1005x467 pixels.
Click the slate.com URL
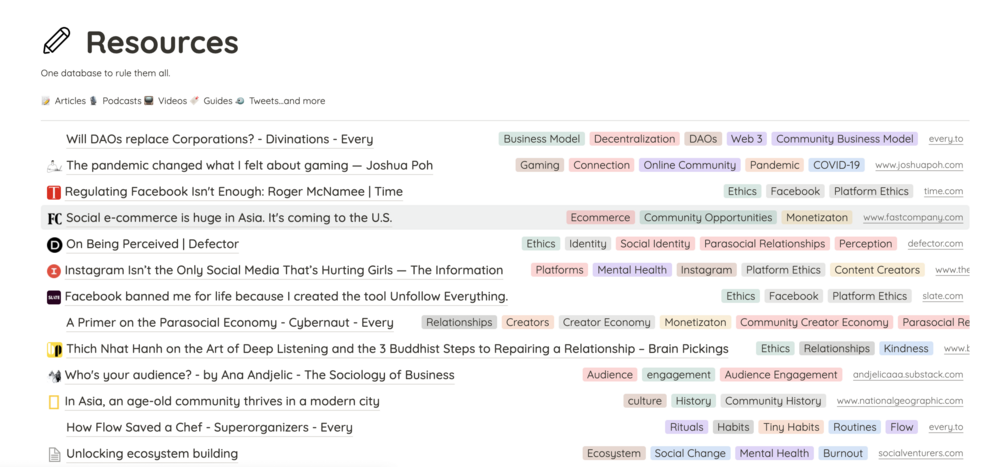click(943, 296)
